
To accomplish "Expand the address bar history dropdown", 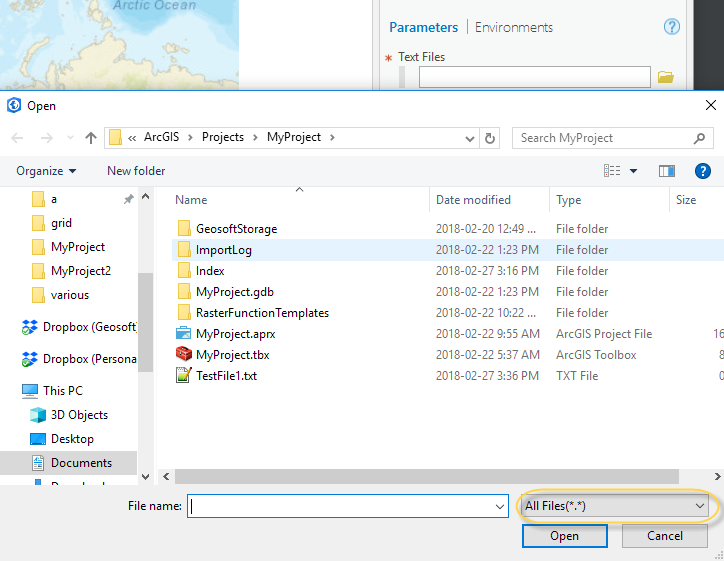I will 470,138.
